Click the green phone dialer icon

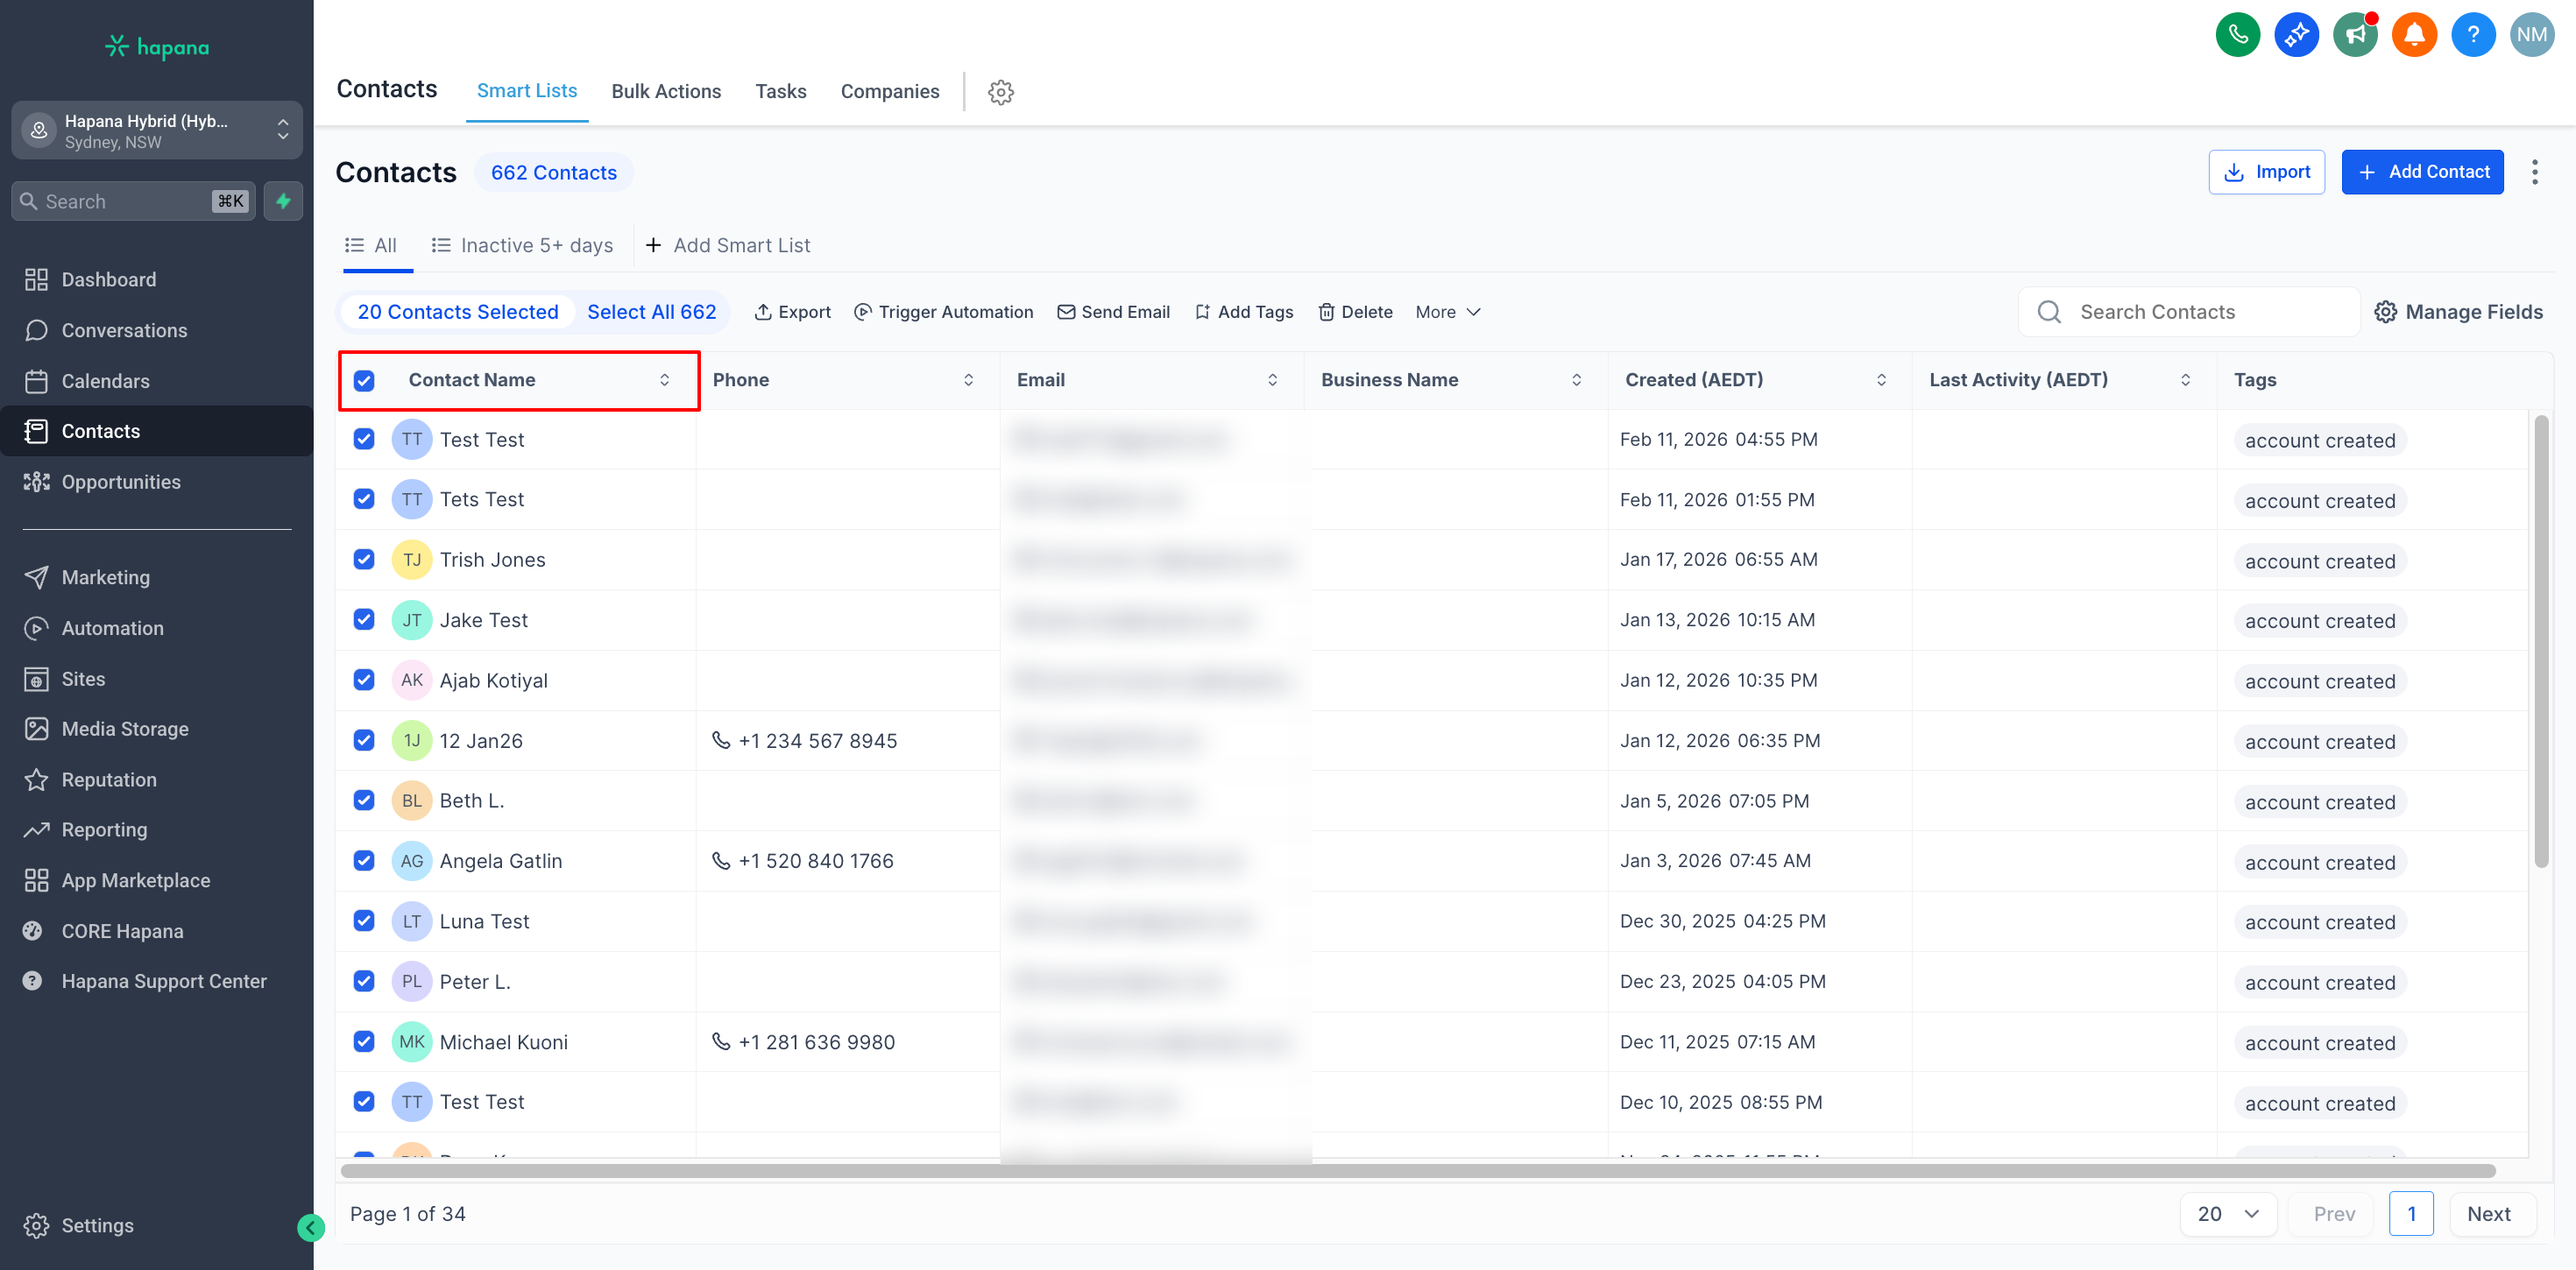[2237, 35]
